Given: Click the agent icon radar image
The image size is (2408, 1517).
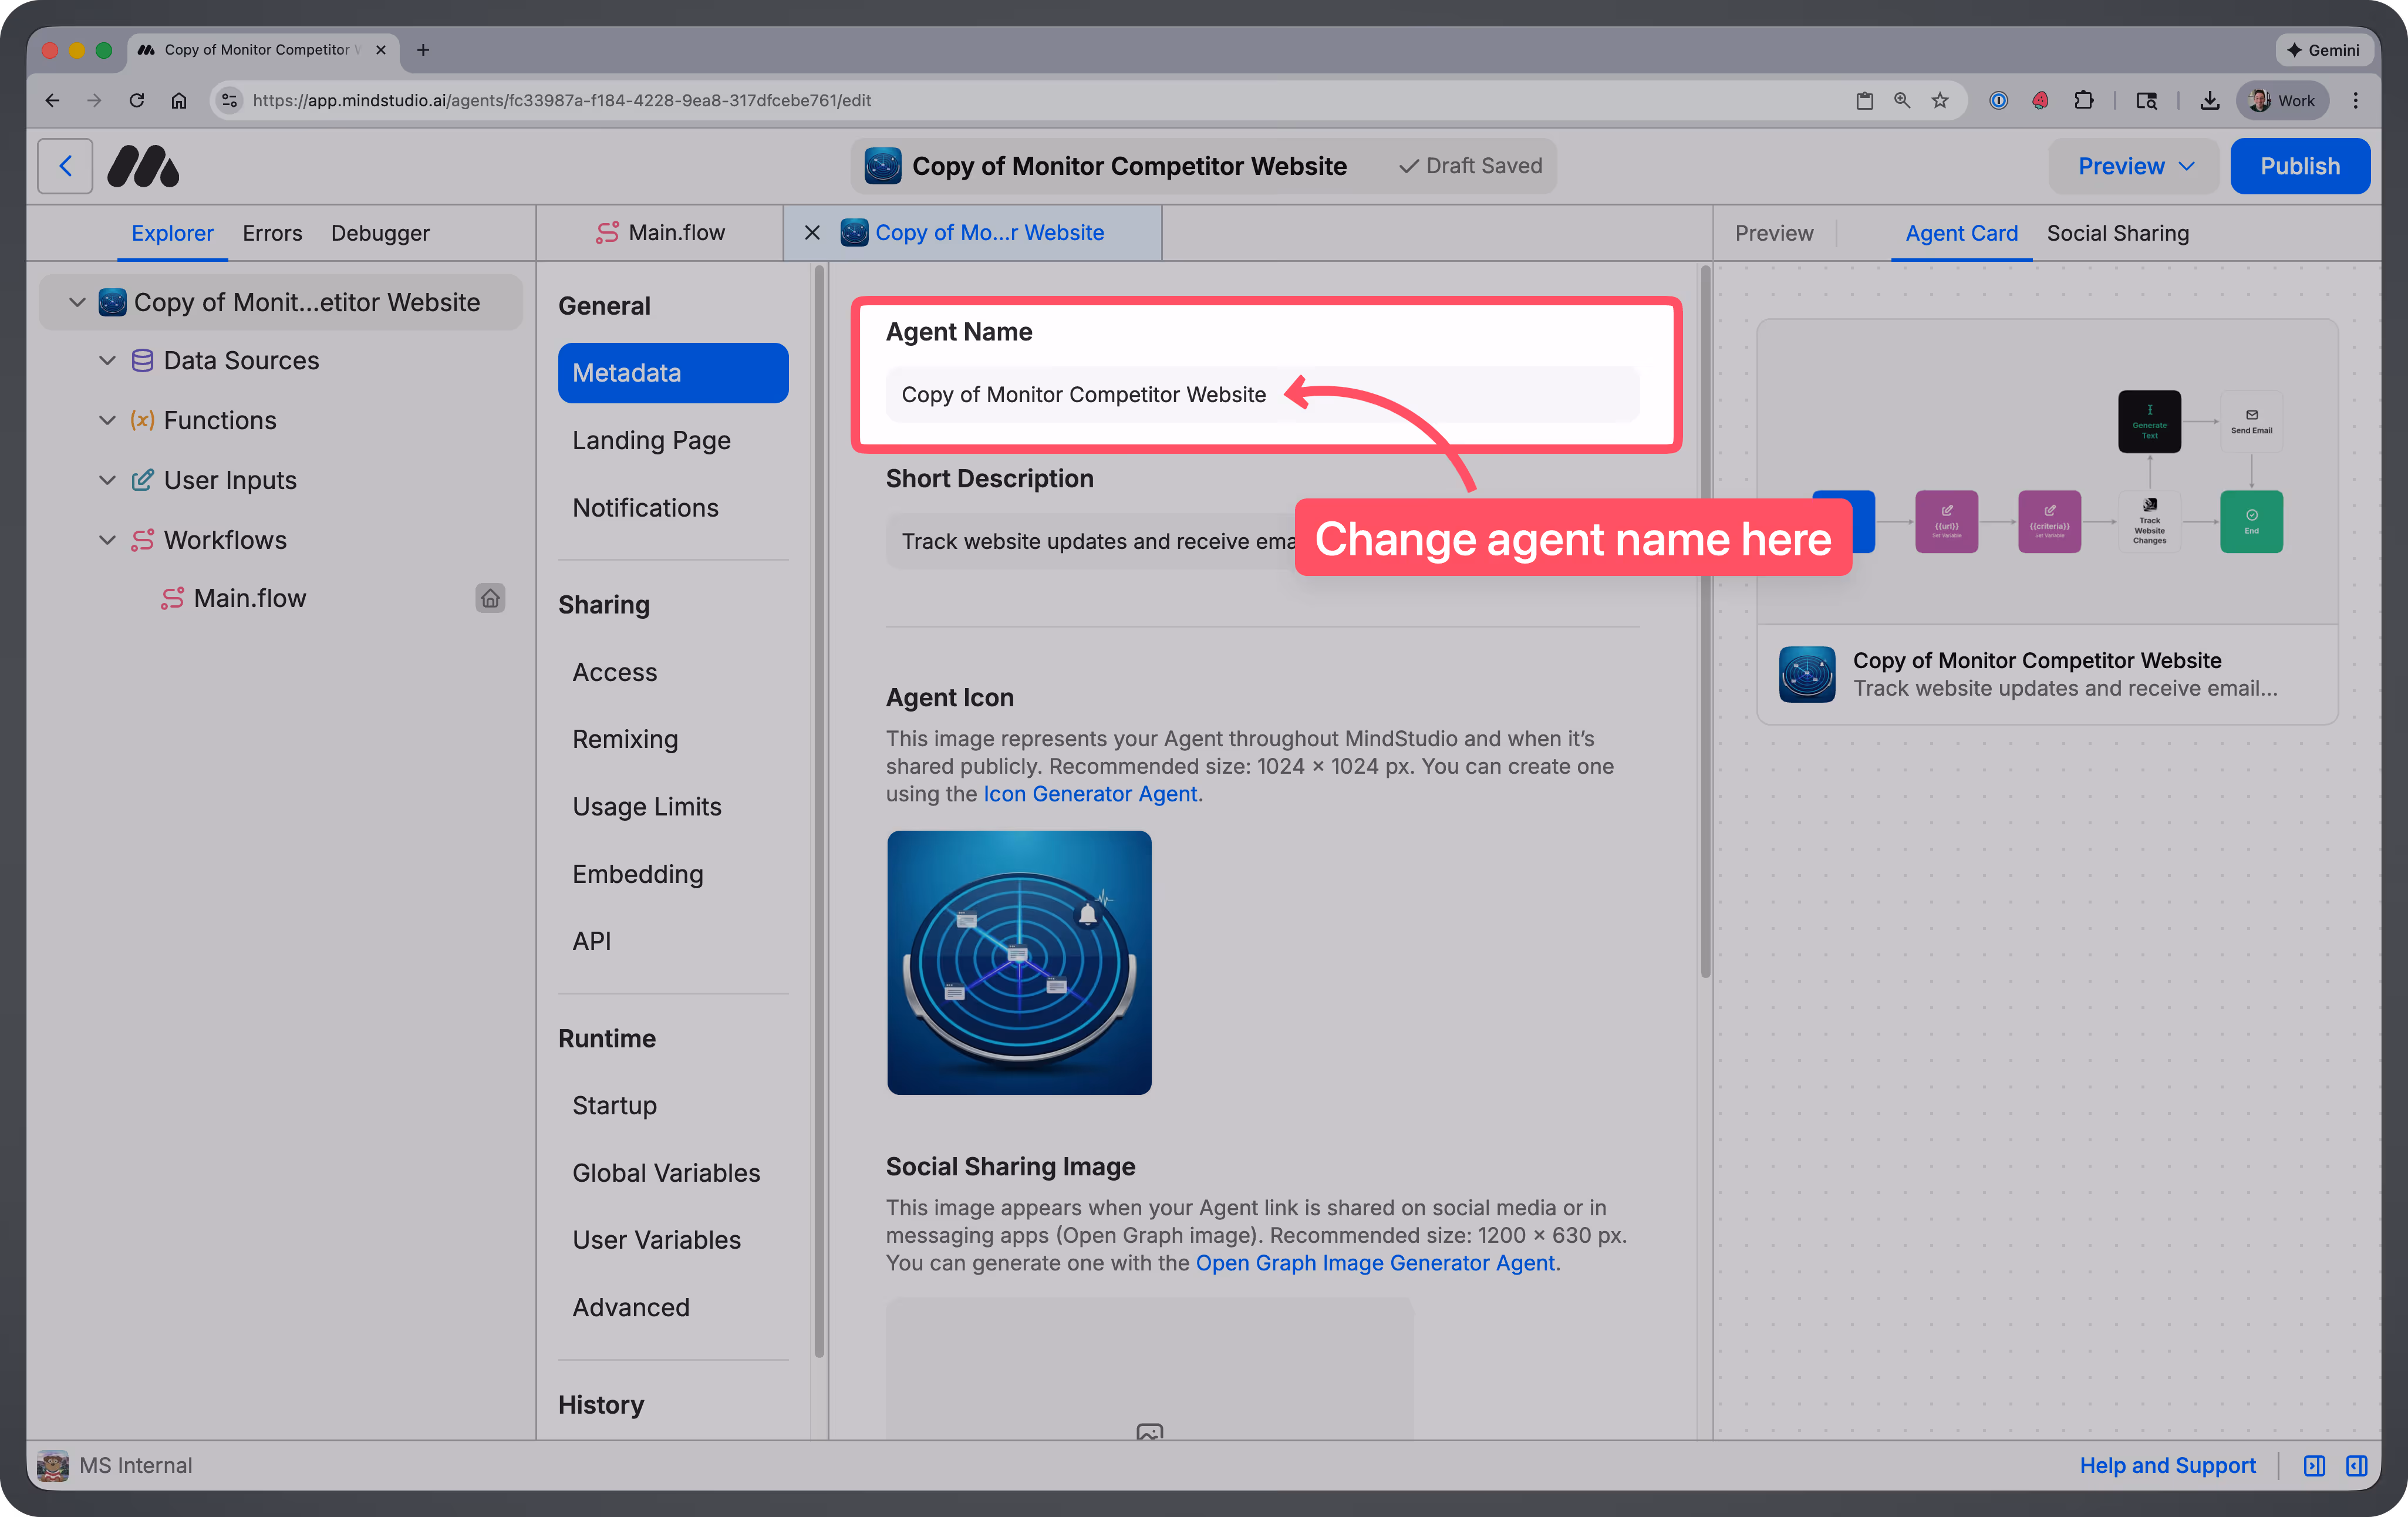Looking at the screenshot, I should (x=1019, y=962).
